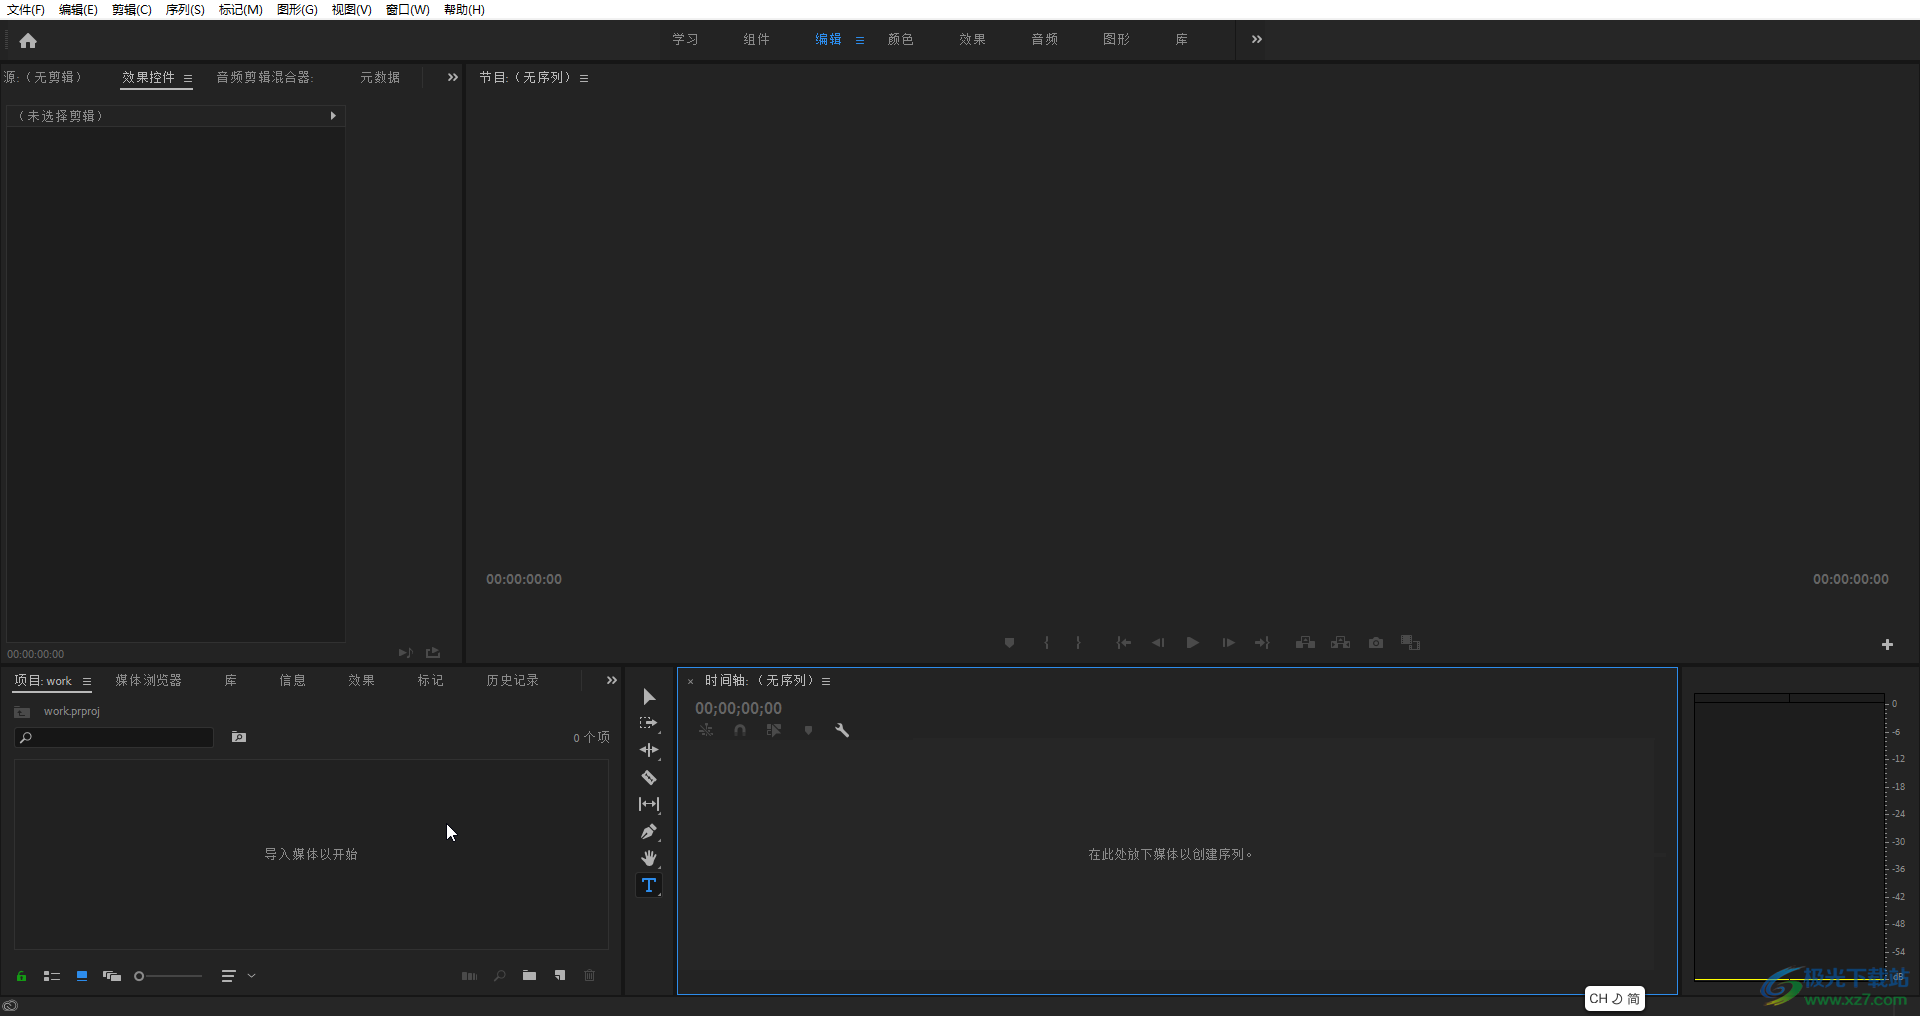Expand the workspace overflow chevrons
Screen dimensions: 1920x1016
pos(1257,39)
